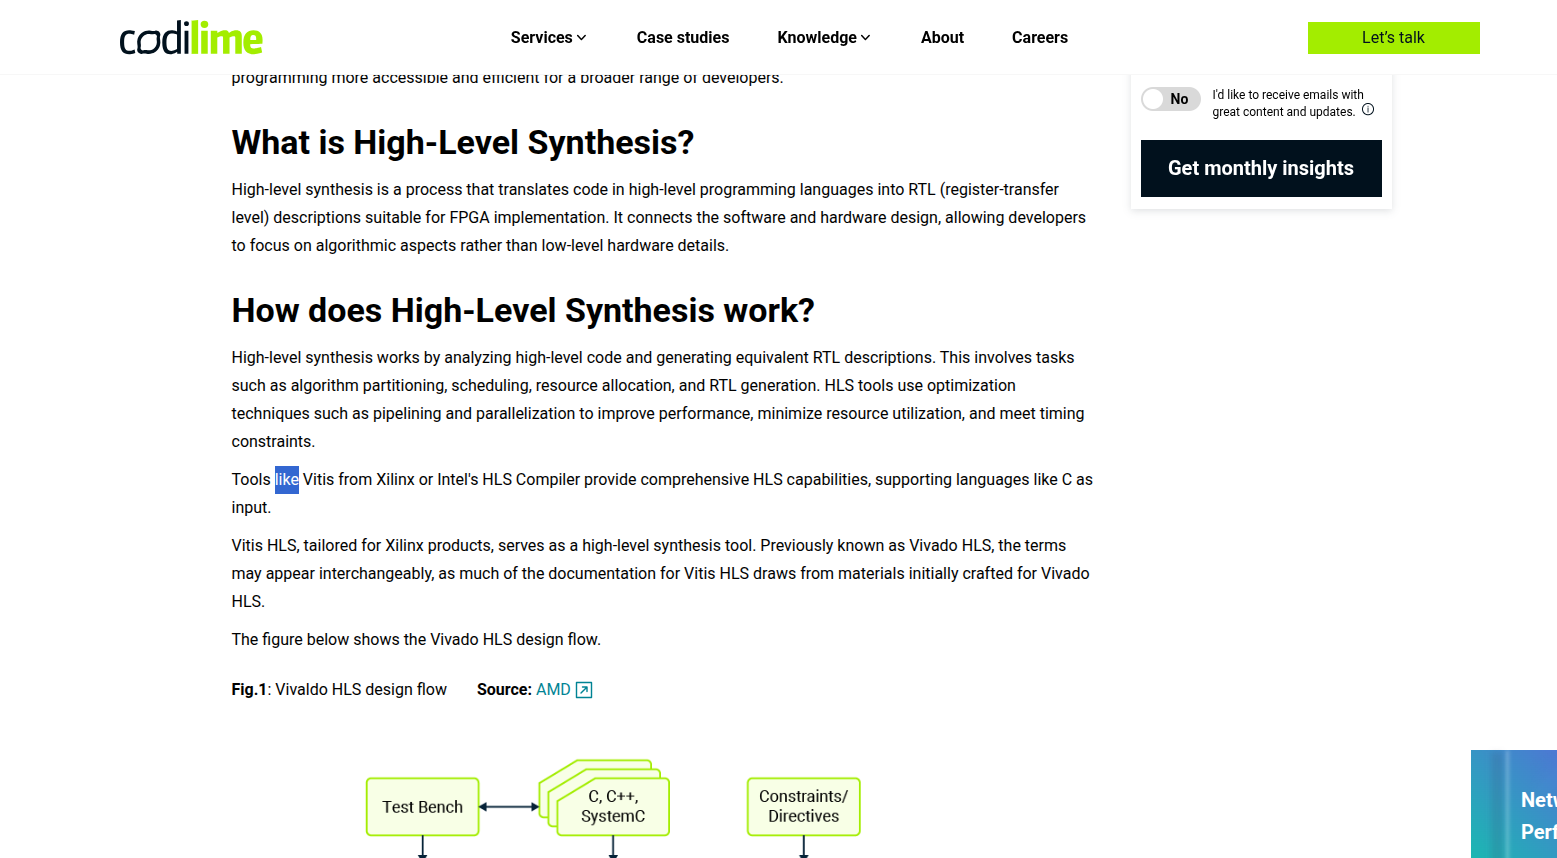
Task: Expand the Knowledge dropdown menu
Action: 824,37
